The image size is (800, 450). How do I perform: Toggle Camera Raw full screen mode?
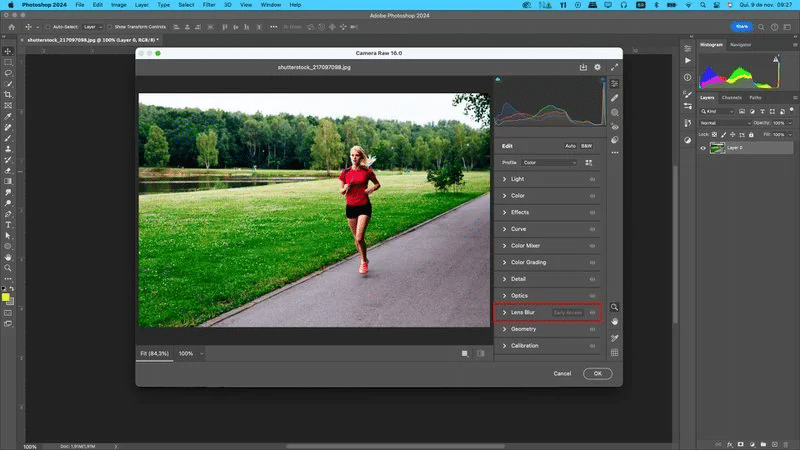point(612,67)
